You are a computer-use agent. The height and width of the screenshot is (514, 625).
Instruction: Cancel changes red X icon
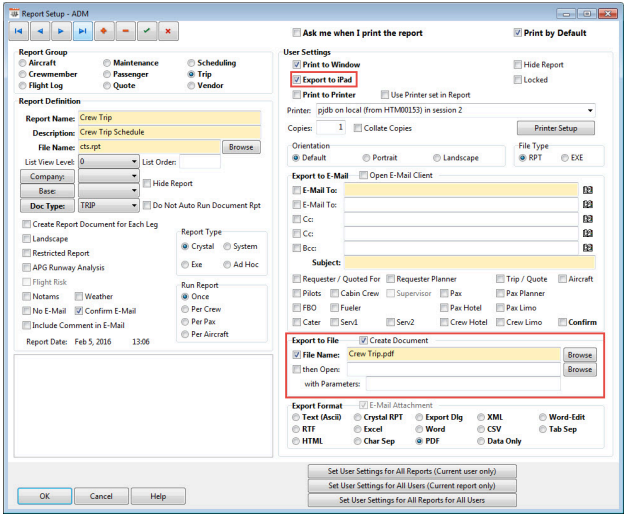[168, 31]
